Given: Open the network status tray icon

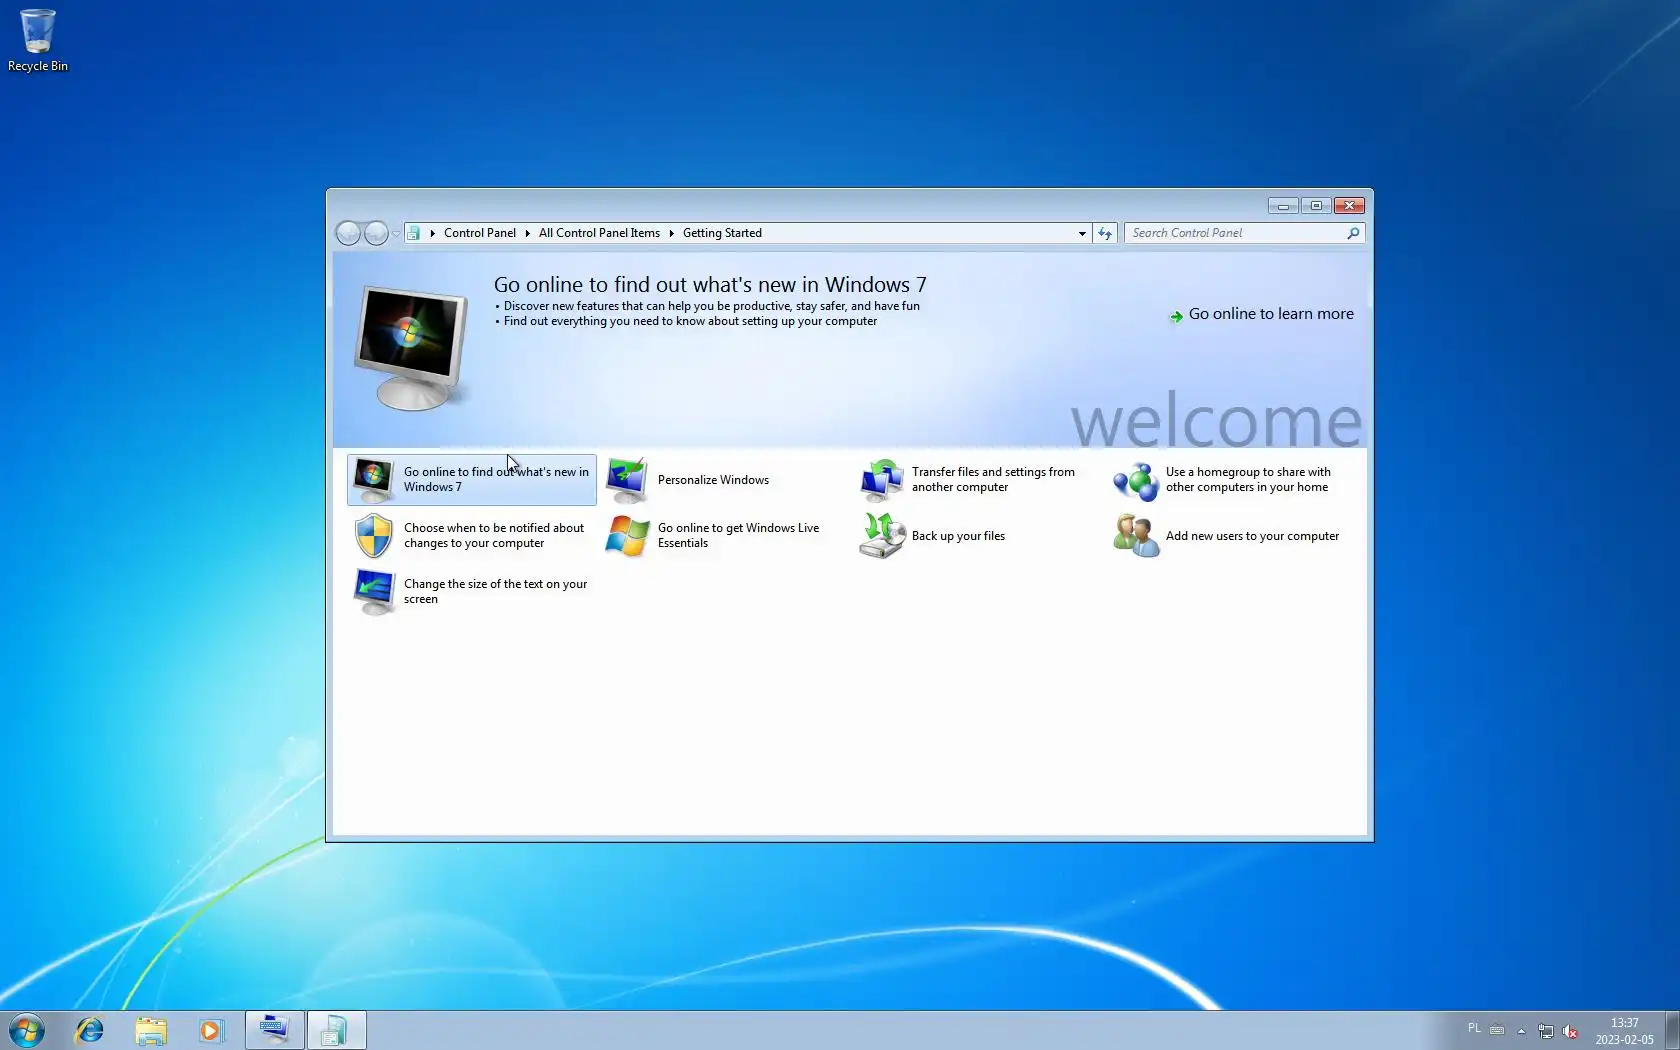Looking at the screenshot, I should click(x=1546, y=1031).
